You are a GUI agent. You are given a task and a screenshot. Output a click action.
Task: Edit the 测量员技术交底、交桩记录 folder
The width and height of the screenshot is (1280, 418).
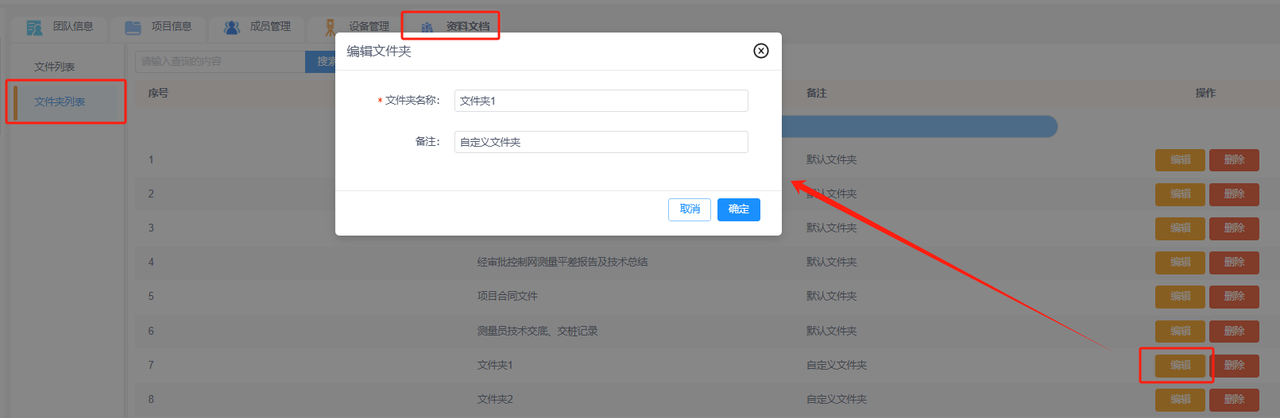point(1180,331)
